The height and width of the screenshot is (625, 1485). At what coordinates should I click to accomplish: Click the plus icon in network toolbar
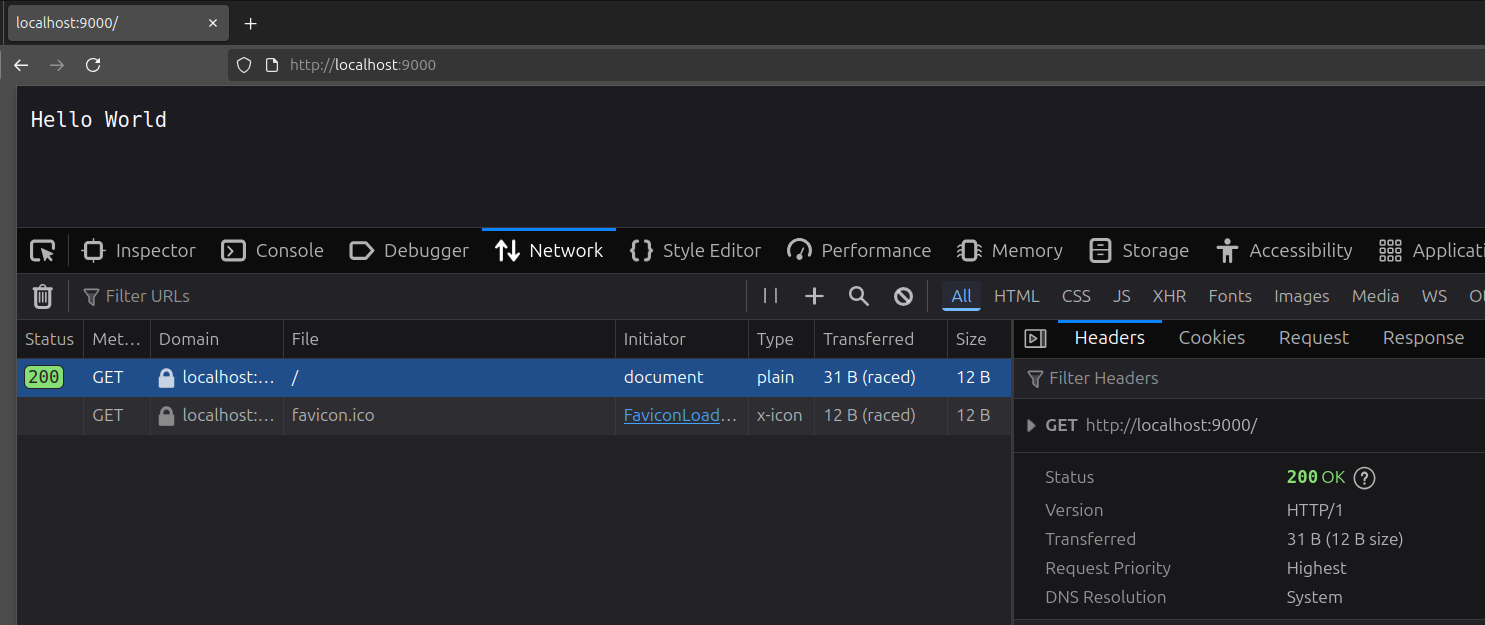click(814, 296)
